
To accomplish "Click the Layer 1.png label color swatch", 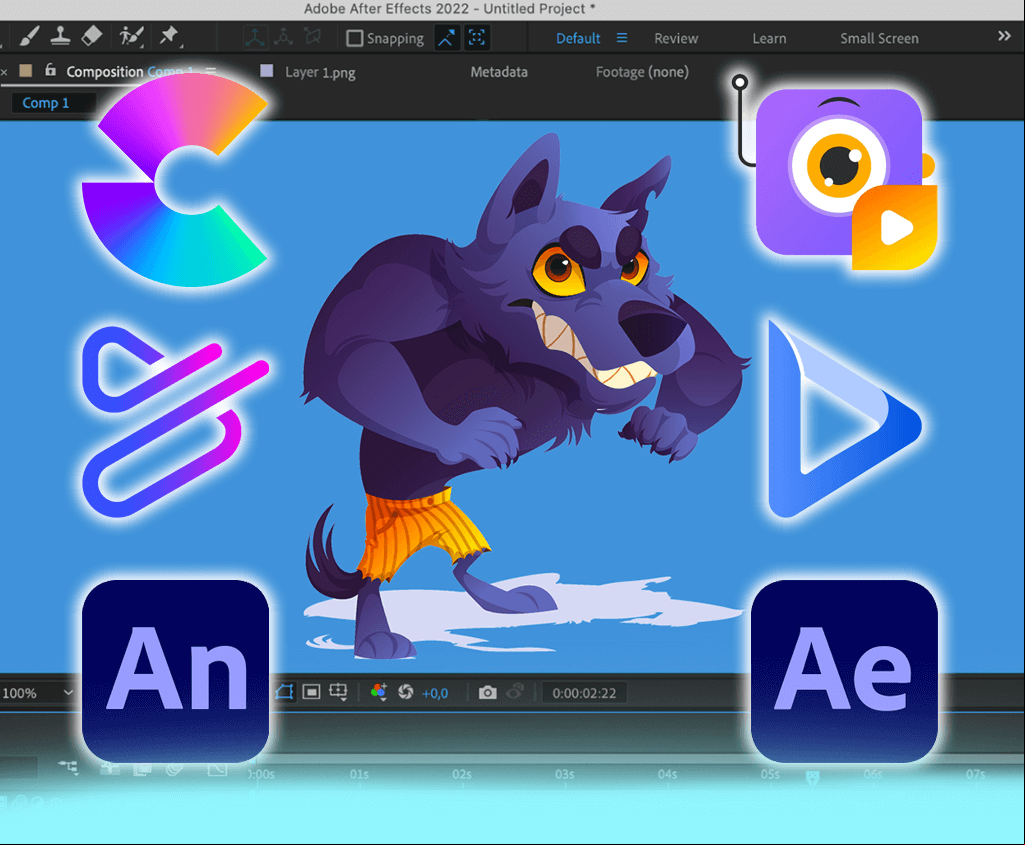I will coord(266,71).
